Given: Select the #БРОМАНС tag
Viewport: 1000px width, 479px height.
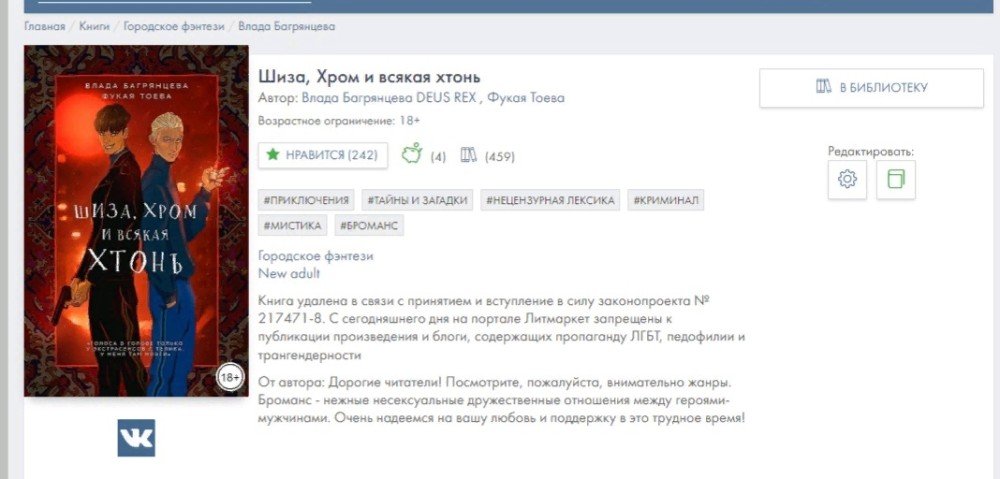Looking at the screenshot, I should pyautogui.click(x=369, y=226).
